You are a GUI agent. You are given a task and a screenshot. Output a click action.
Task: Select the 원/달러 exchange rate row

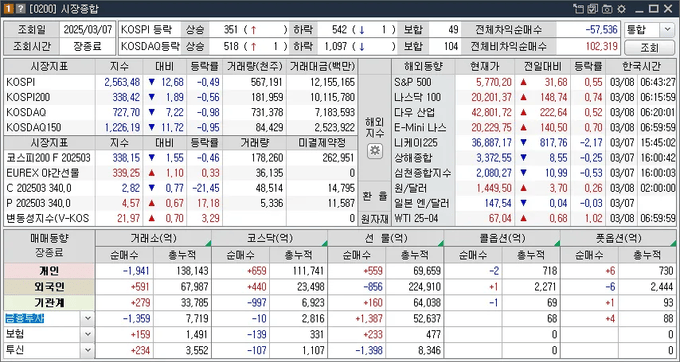(x=534, y=188)
